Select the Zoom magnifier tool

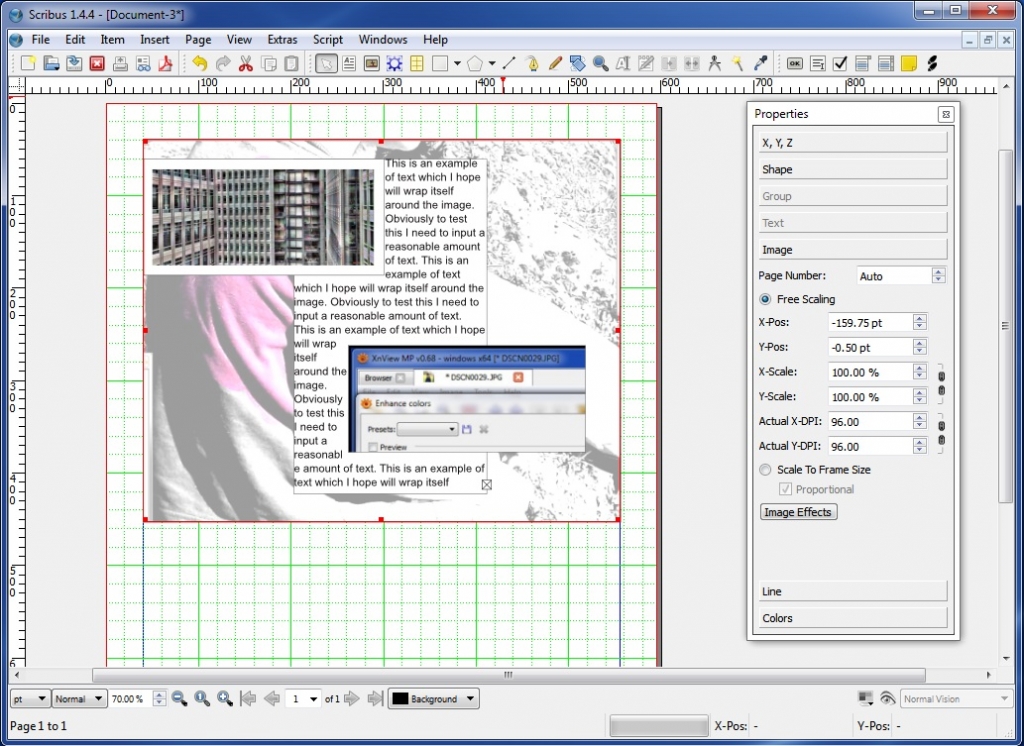[599, 63]
